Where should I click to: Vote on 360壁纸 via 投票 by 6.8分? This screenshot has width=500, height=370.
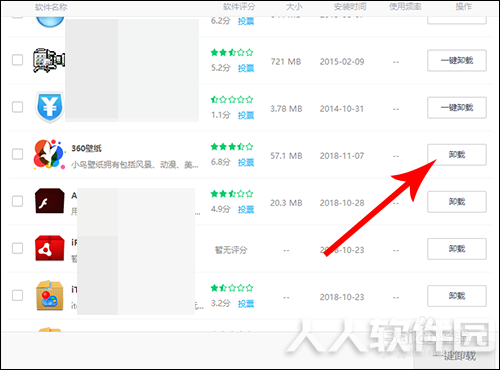[x=246, y=162]
